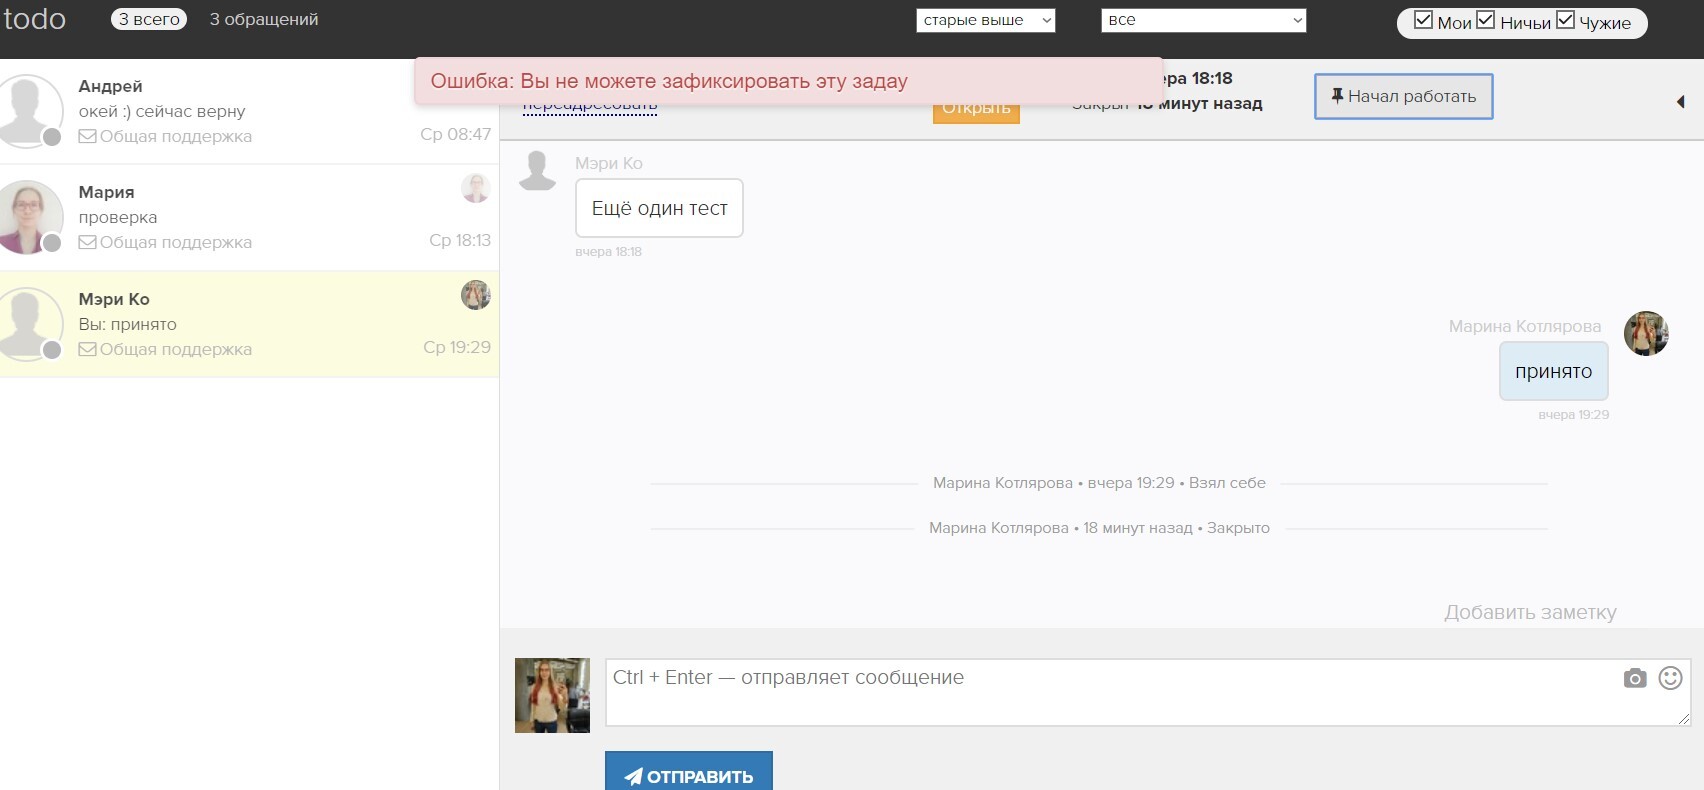
Task: Click user photo beside the message field
Action: [552, 695]
